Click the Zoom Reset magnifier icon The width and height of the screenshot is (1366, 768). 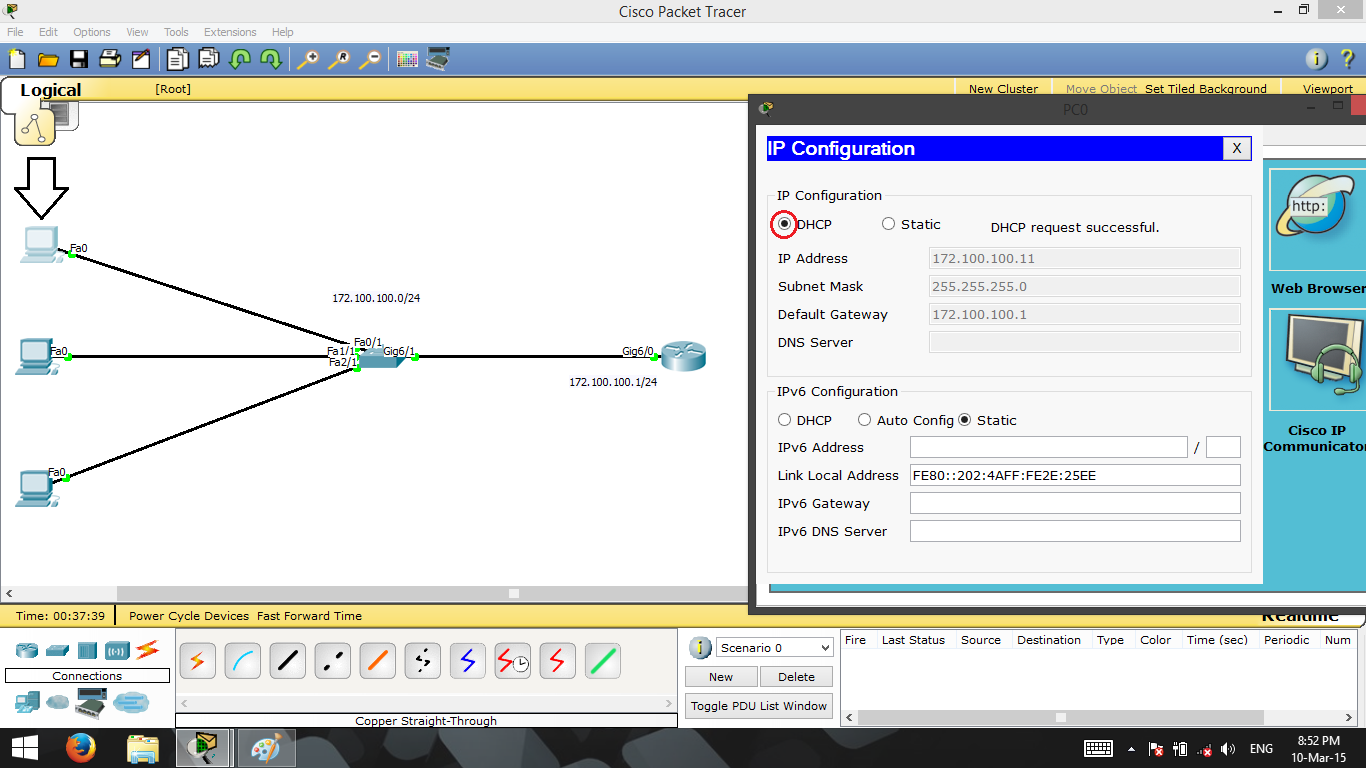340,58
